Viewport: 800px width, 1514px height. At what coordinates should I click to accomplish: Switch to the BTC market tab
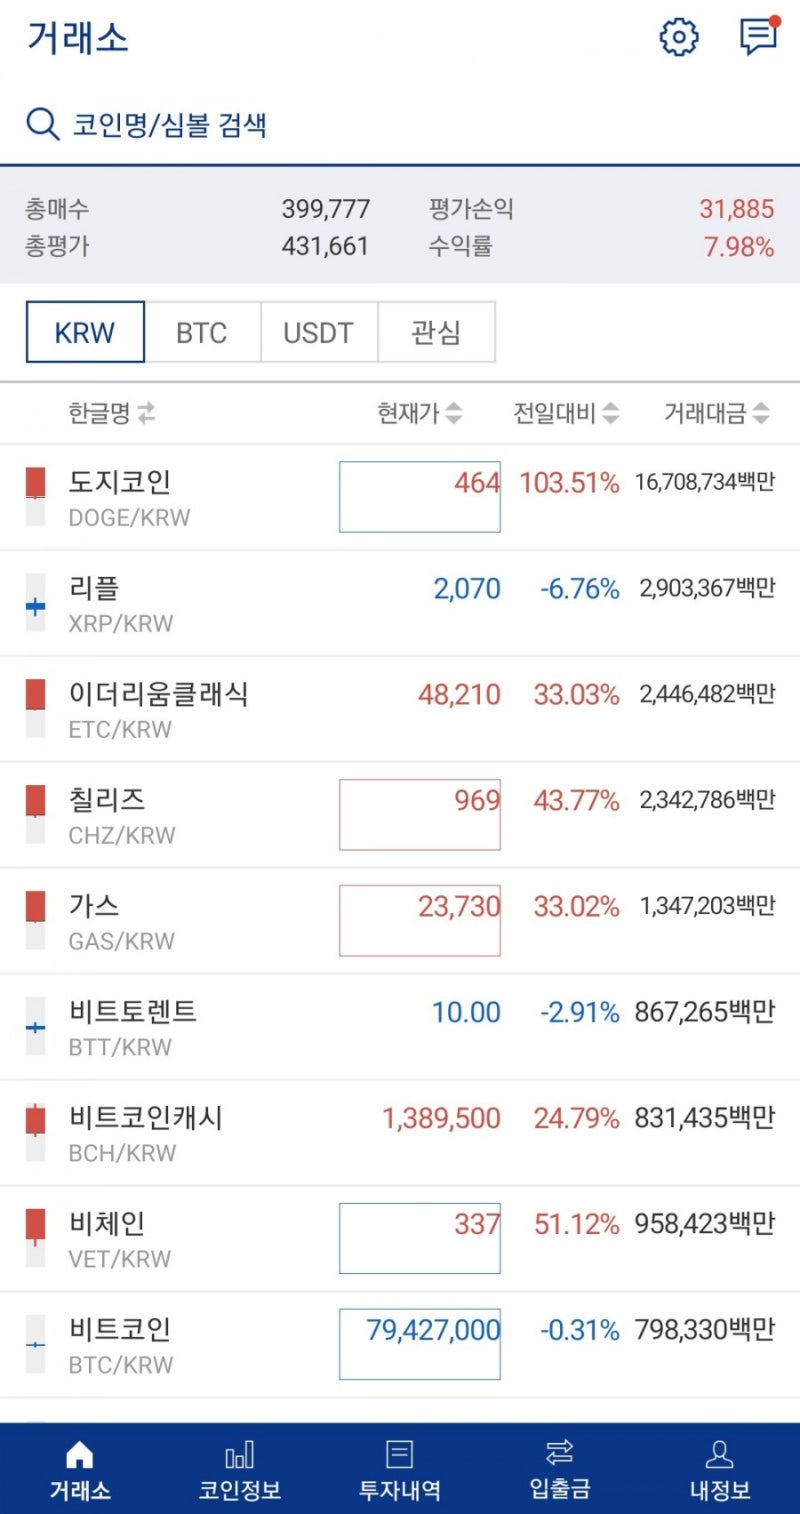[202, 332]
